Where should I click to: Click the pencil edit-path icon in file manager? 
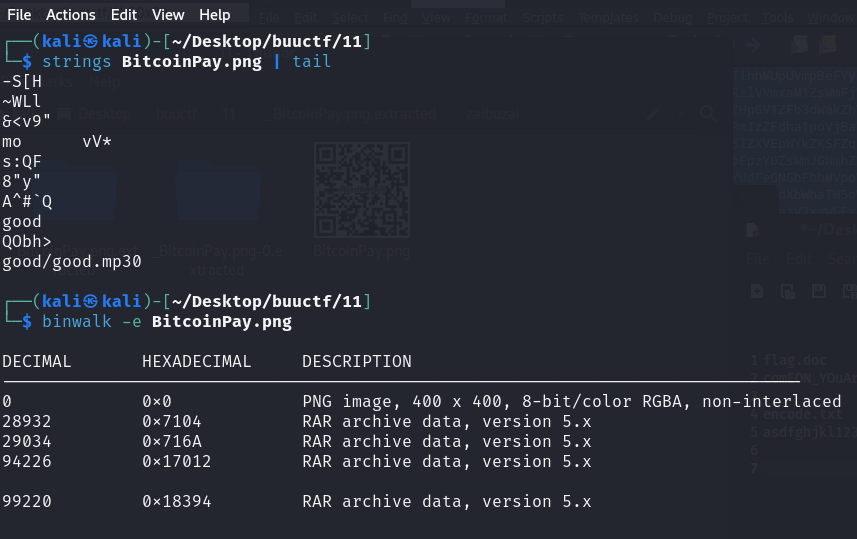653,114
